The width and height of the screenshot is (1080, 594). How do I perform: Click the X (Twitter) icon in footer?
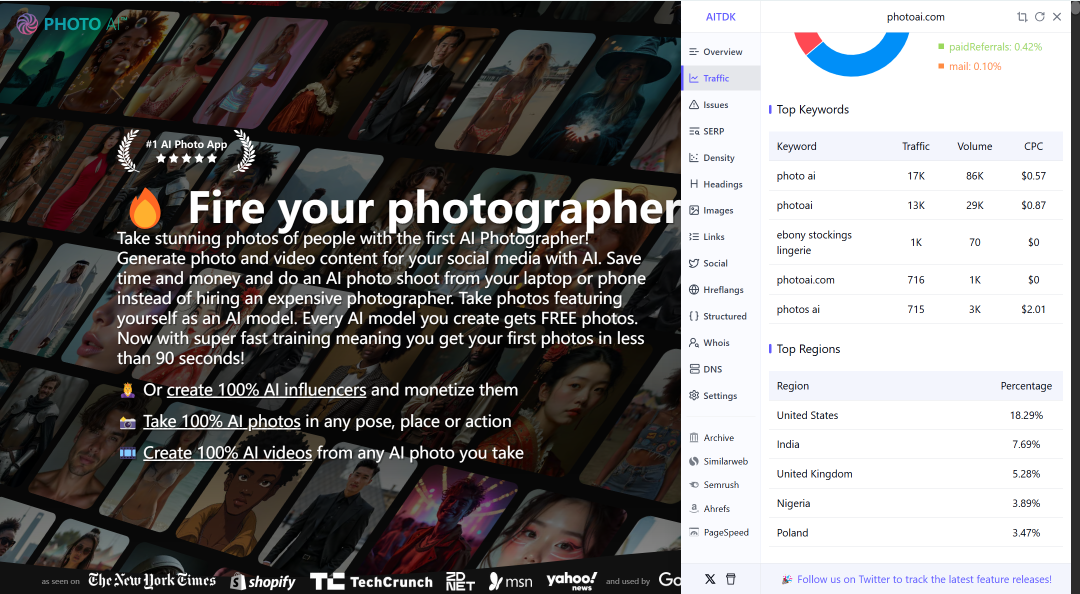click(x=710, y=579)
